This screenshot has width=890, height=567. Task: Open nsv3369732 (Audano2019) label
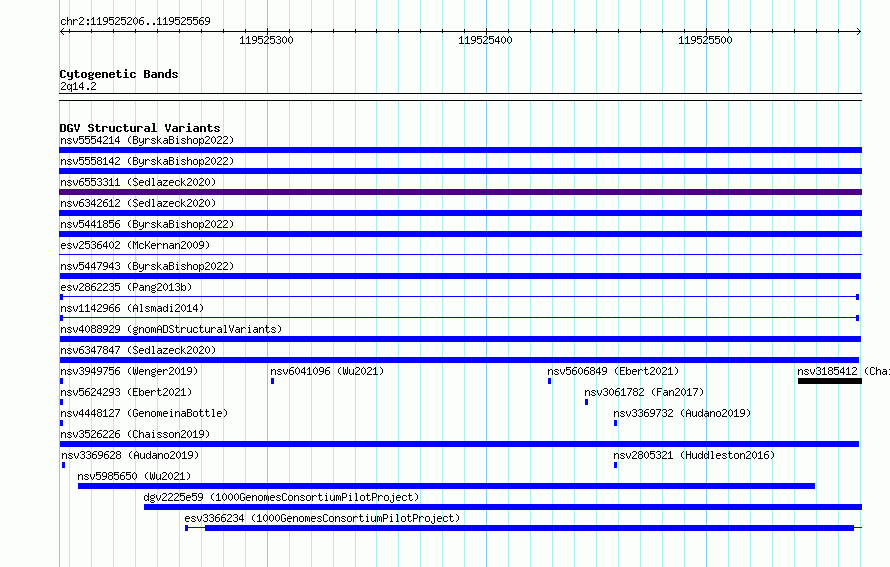682,413
